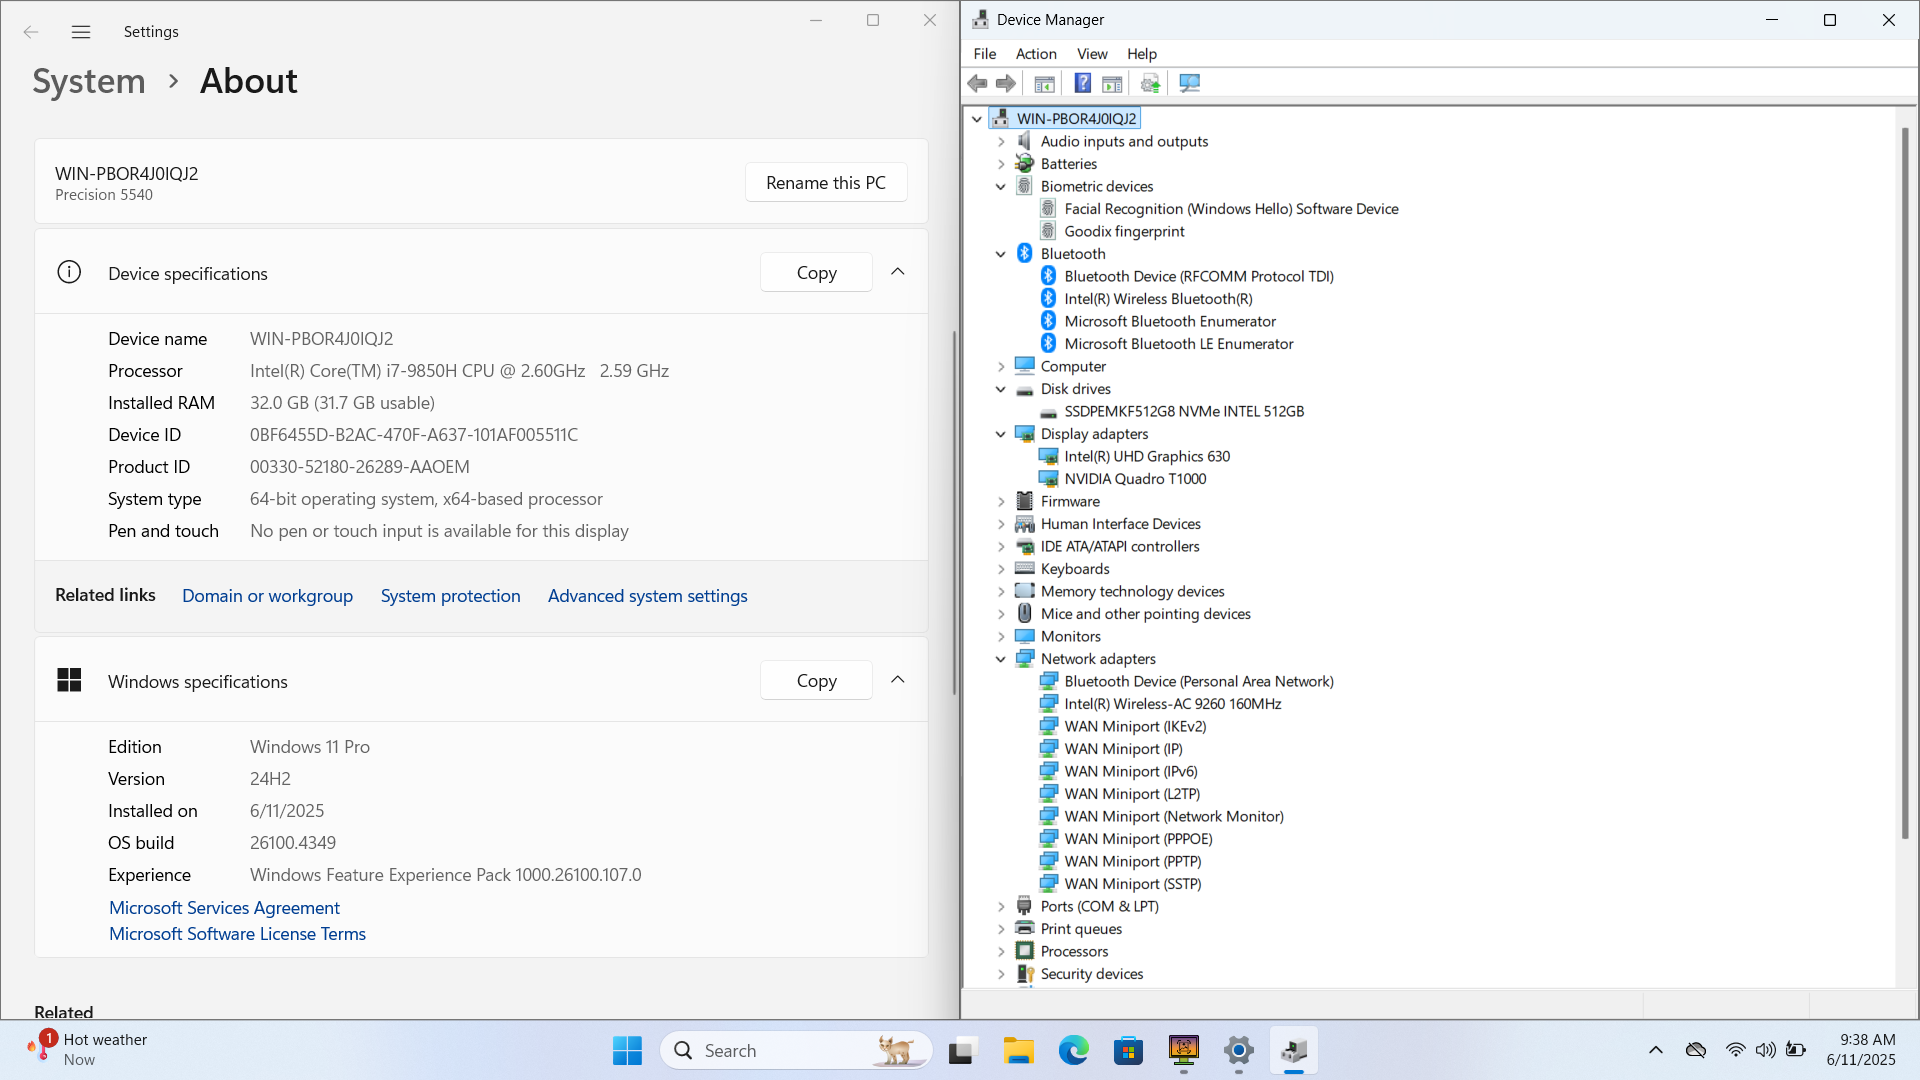Click the Forward arrow in Device Manager toolbar
The image size is (1920, 1080).
point(1006,84)
